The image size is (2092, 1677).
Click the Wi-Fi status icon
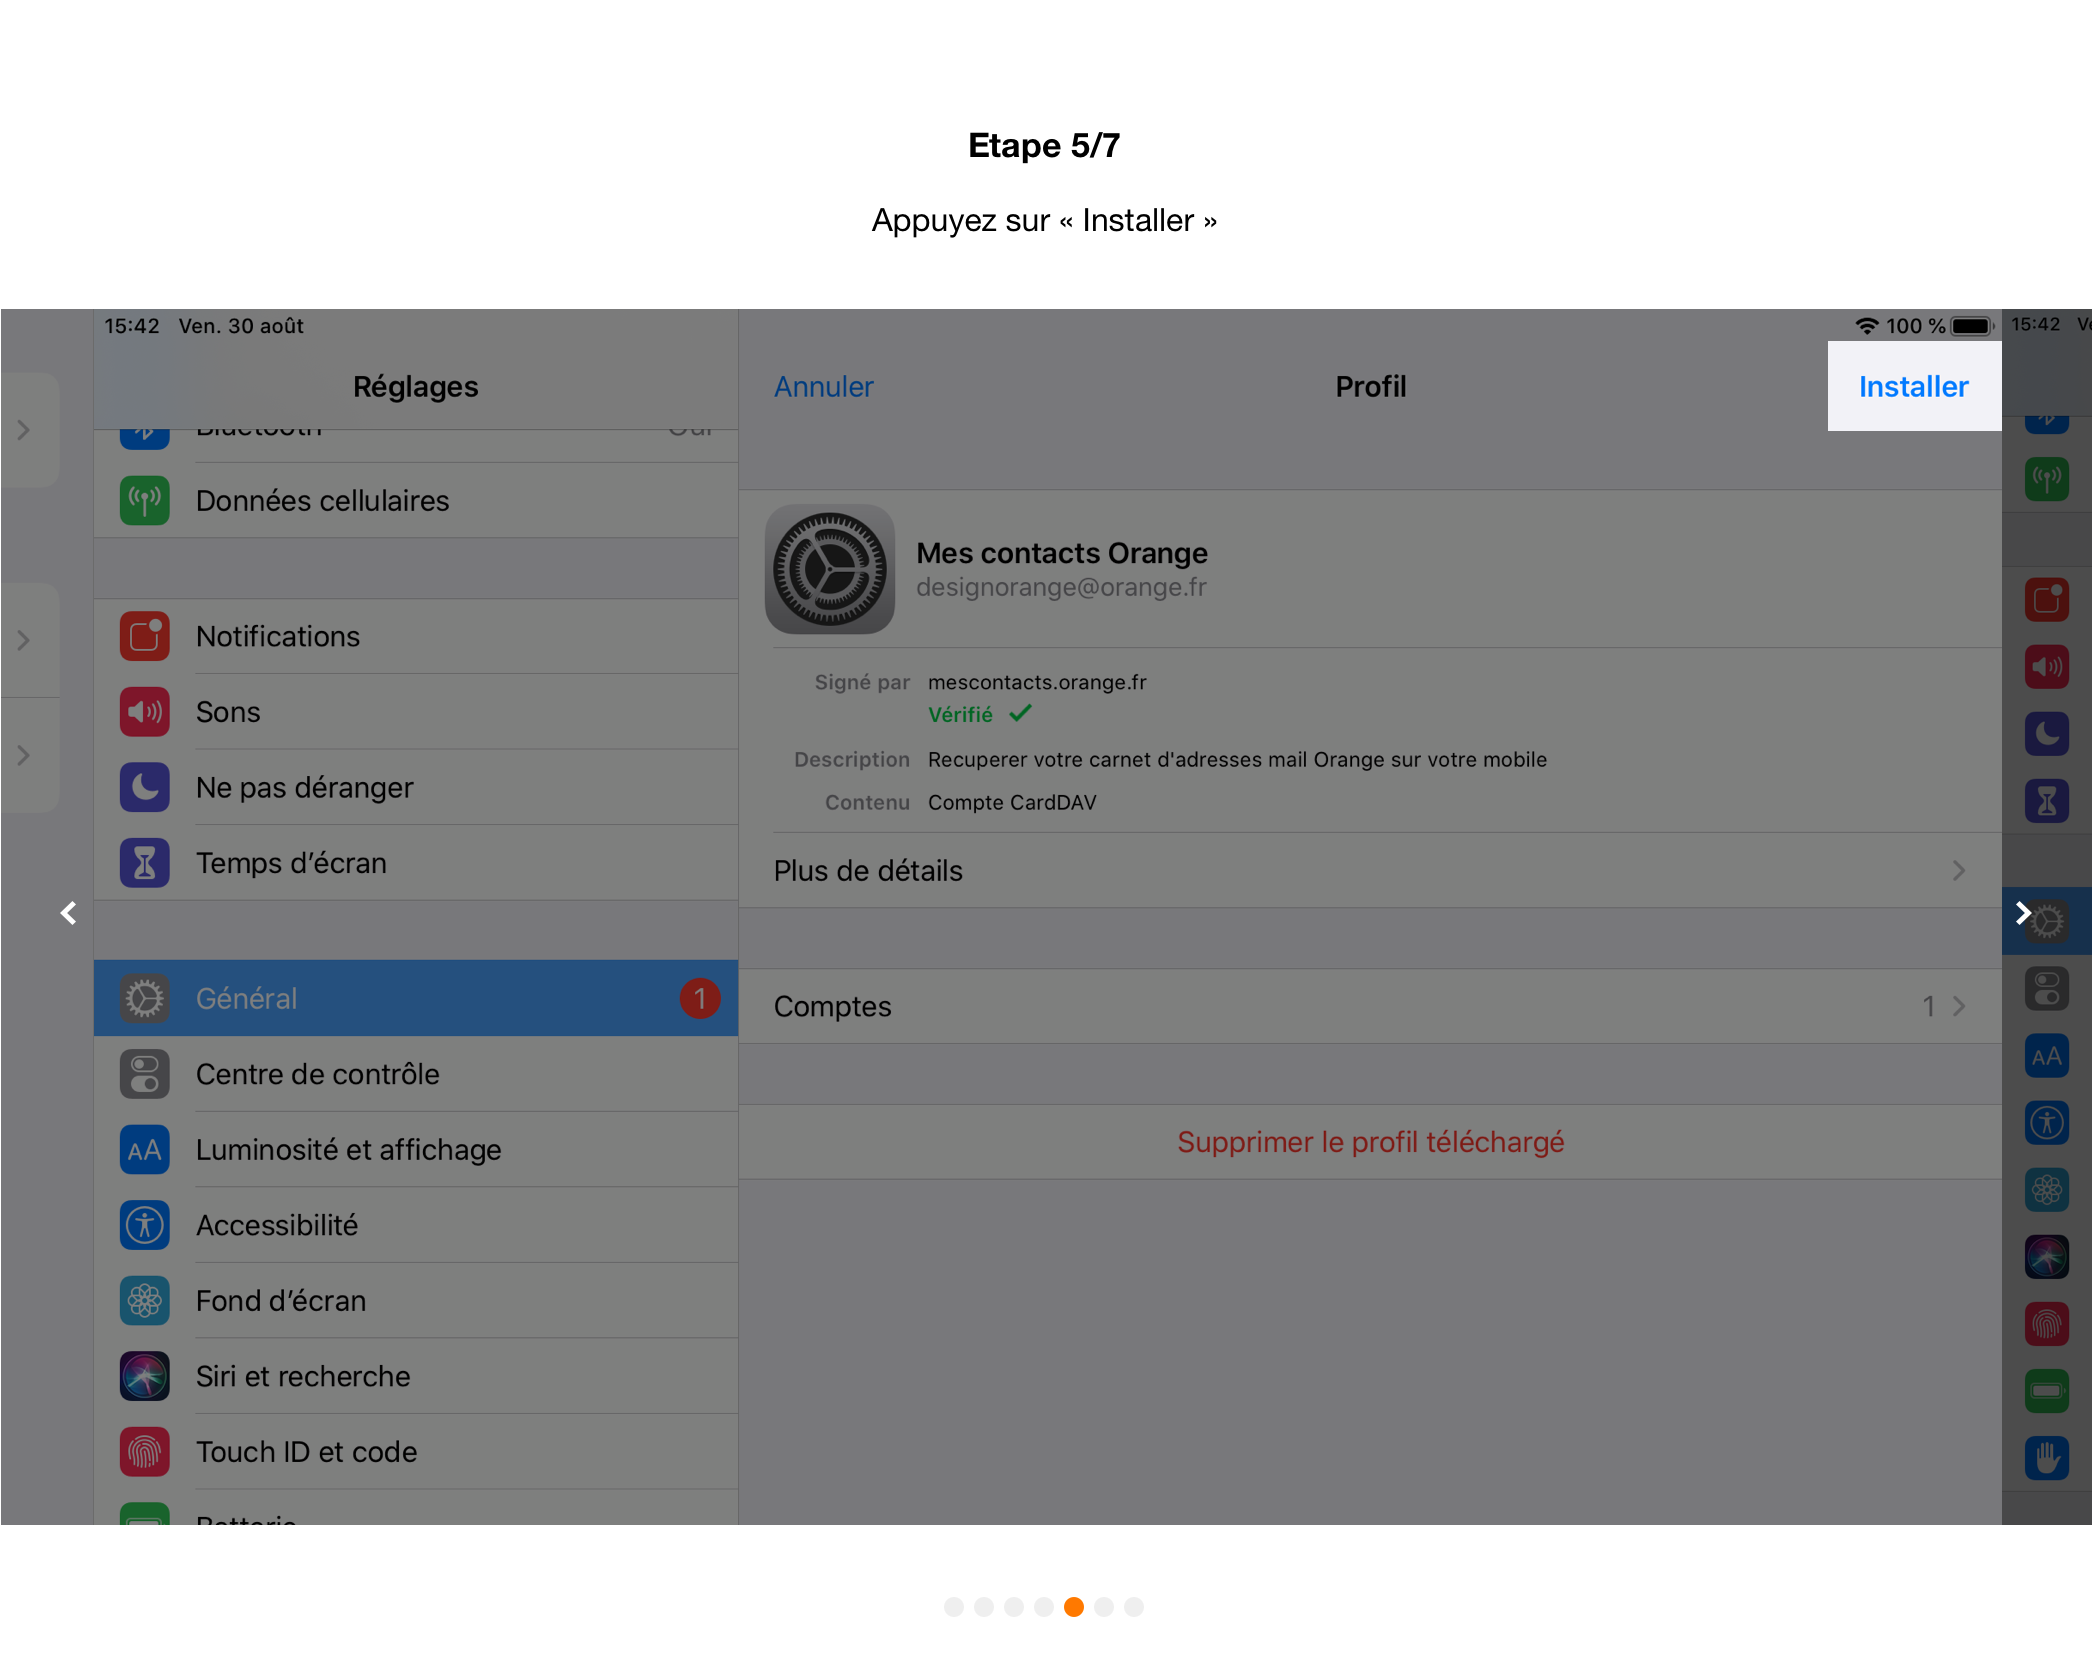[1866, 326]
